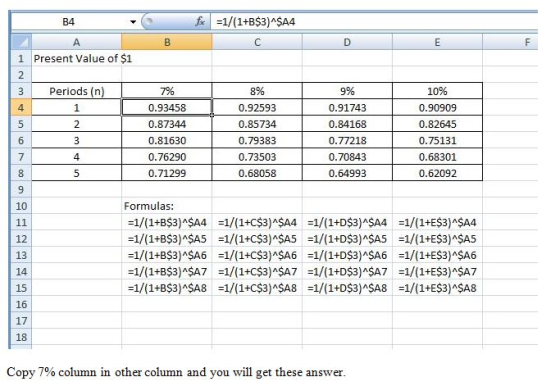The image size is (560, 386).
Task: Select the cell with value 0.70843
Action: [x=347, y=157]
